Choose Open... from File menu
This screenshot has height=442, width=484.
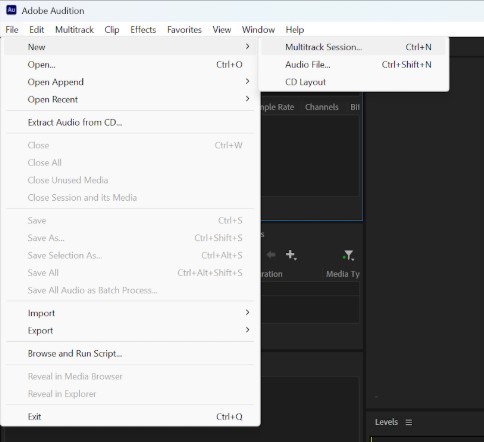tap(130, 64)
